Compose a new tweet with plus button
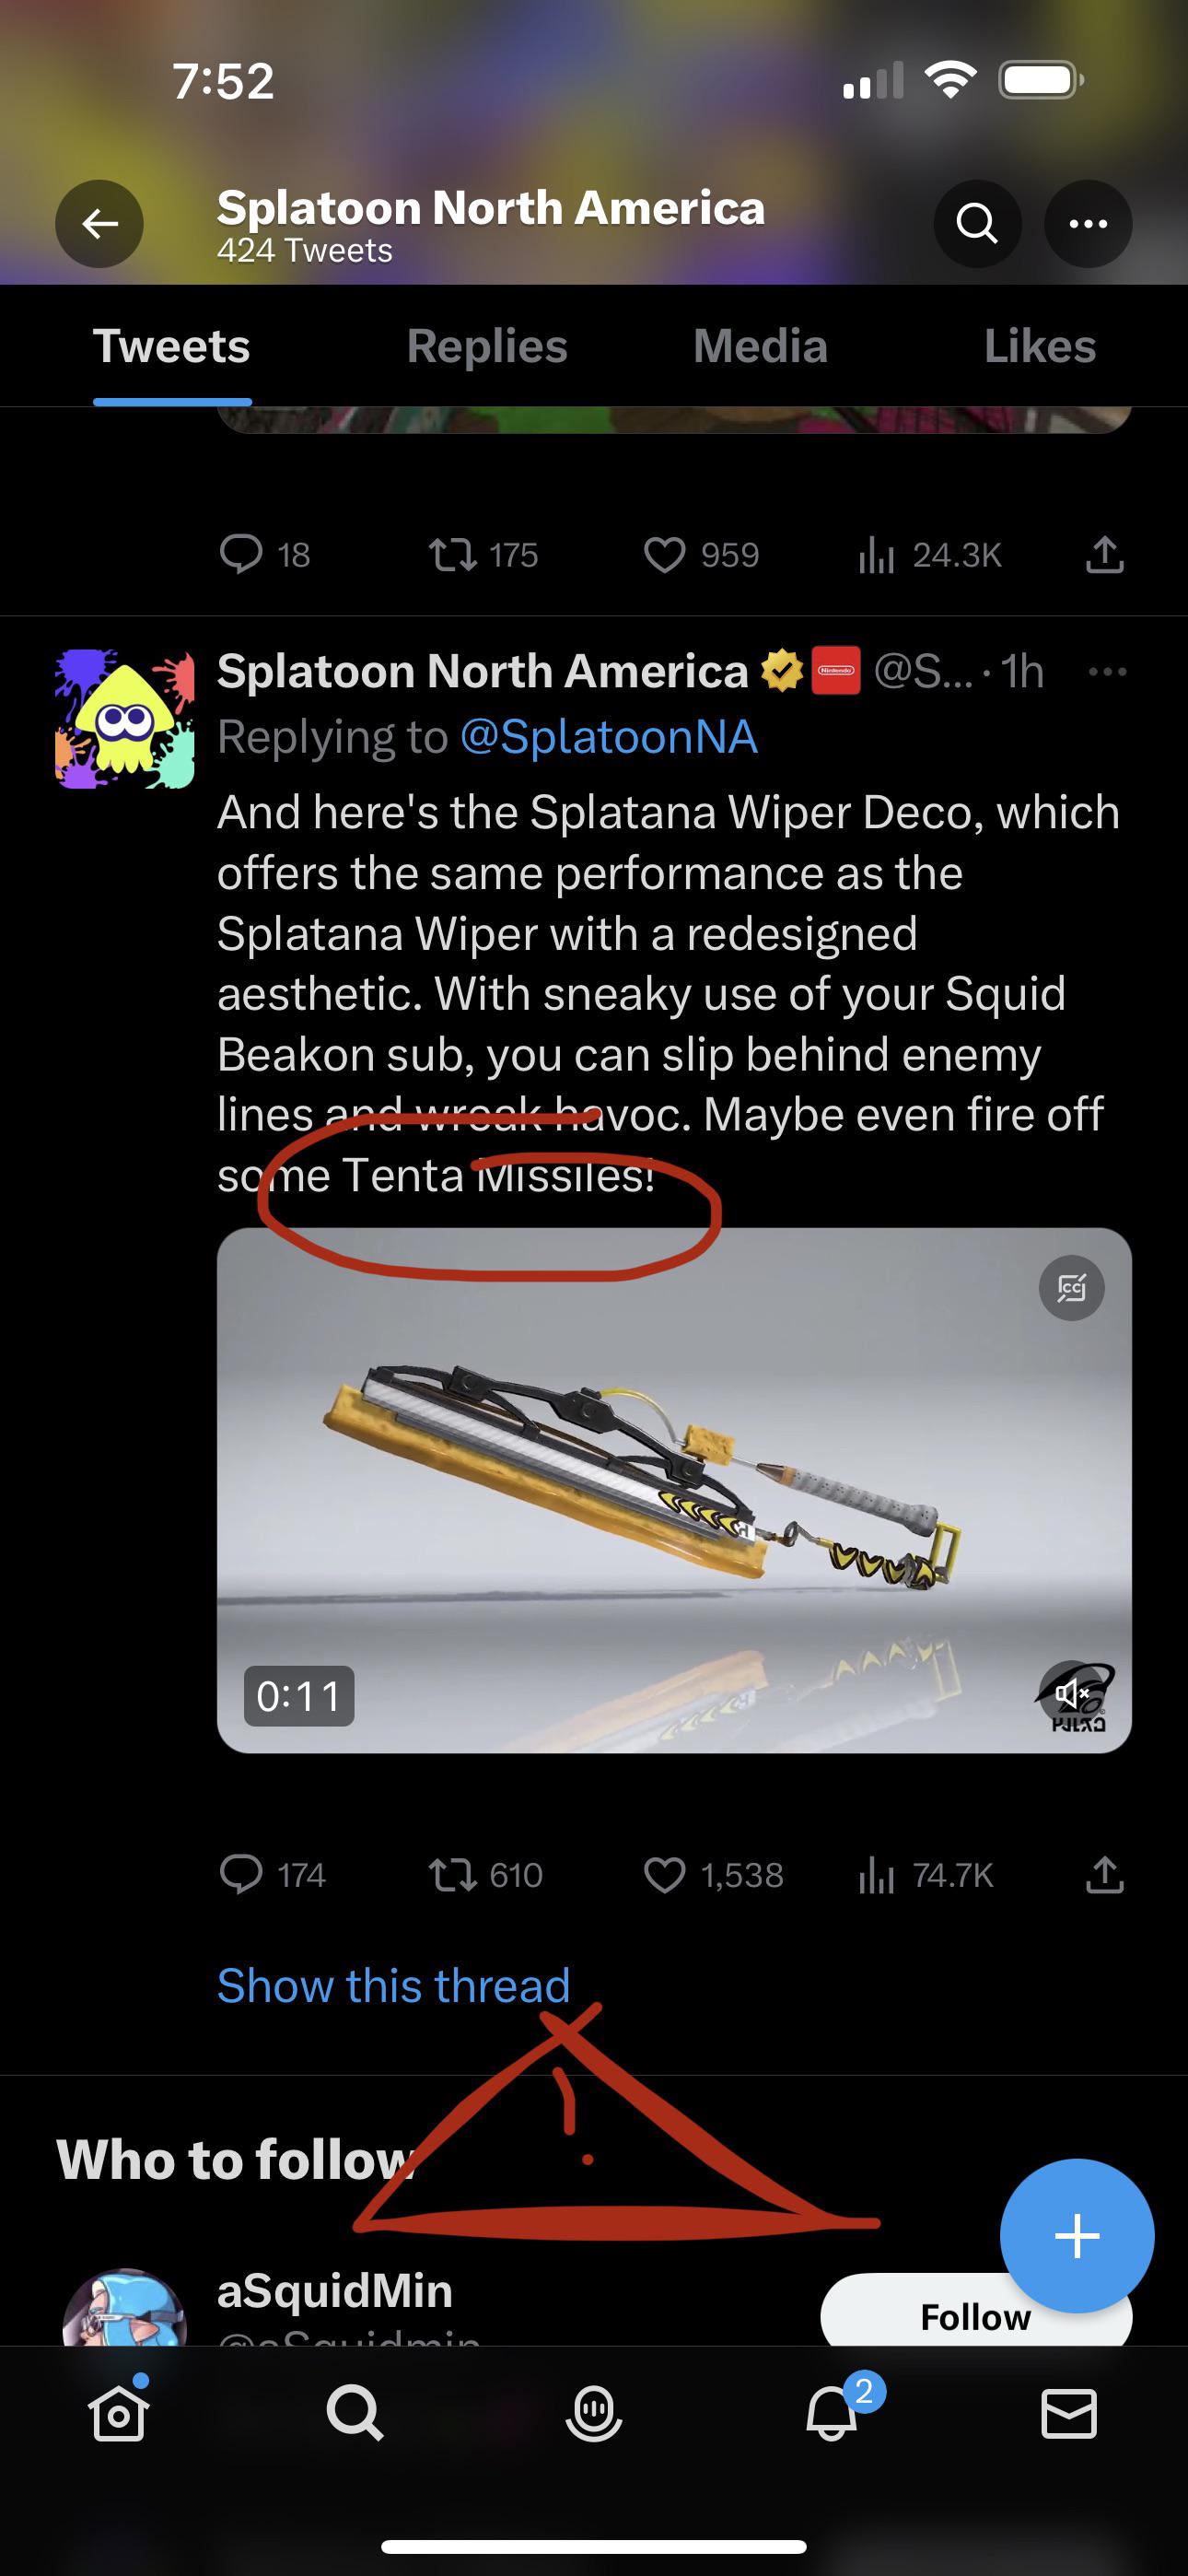This screenshot has height=2576, width=1188. 1077,2236
